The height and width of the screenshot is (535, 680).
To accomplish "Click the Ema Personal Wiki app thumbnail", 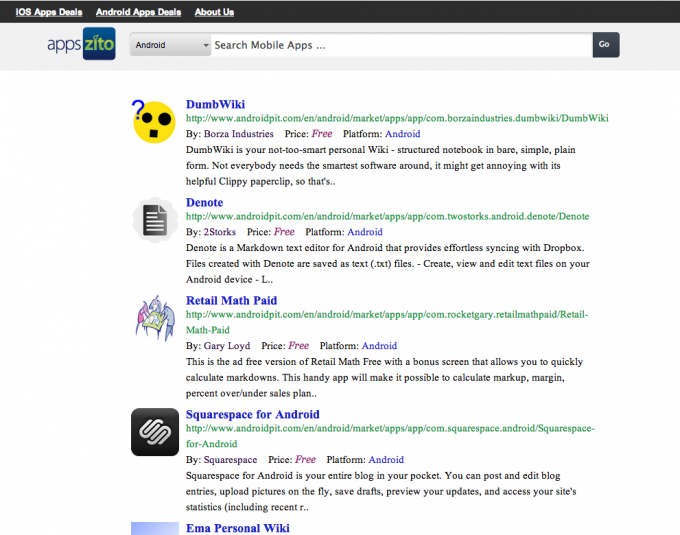I will 155,528.
